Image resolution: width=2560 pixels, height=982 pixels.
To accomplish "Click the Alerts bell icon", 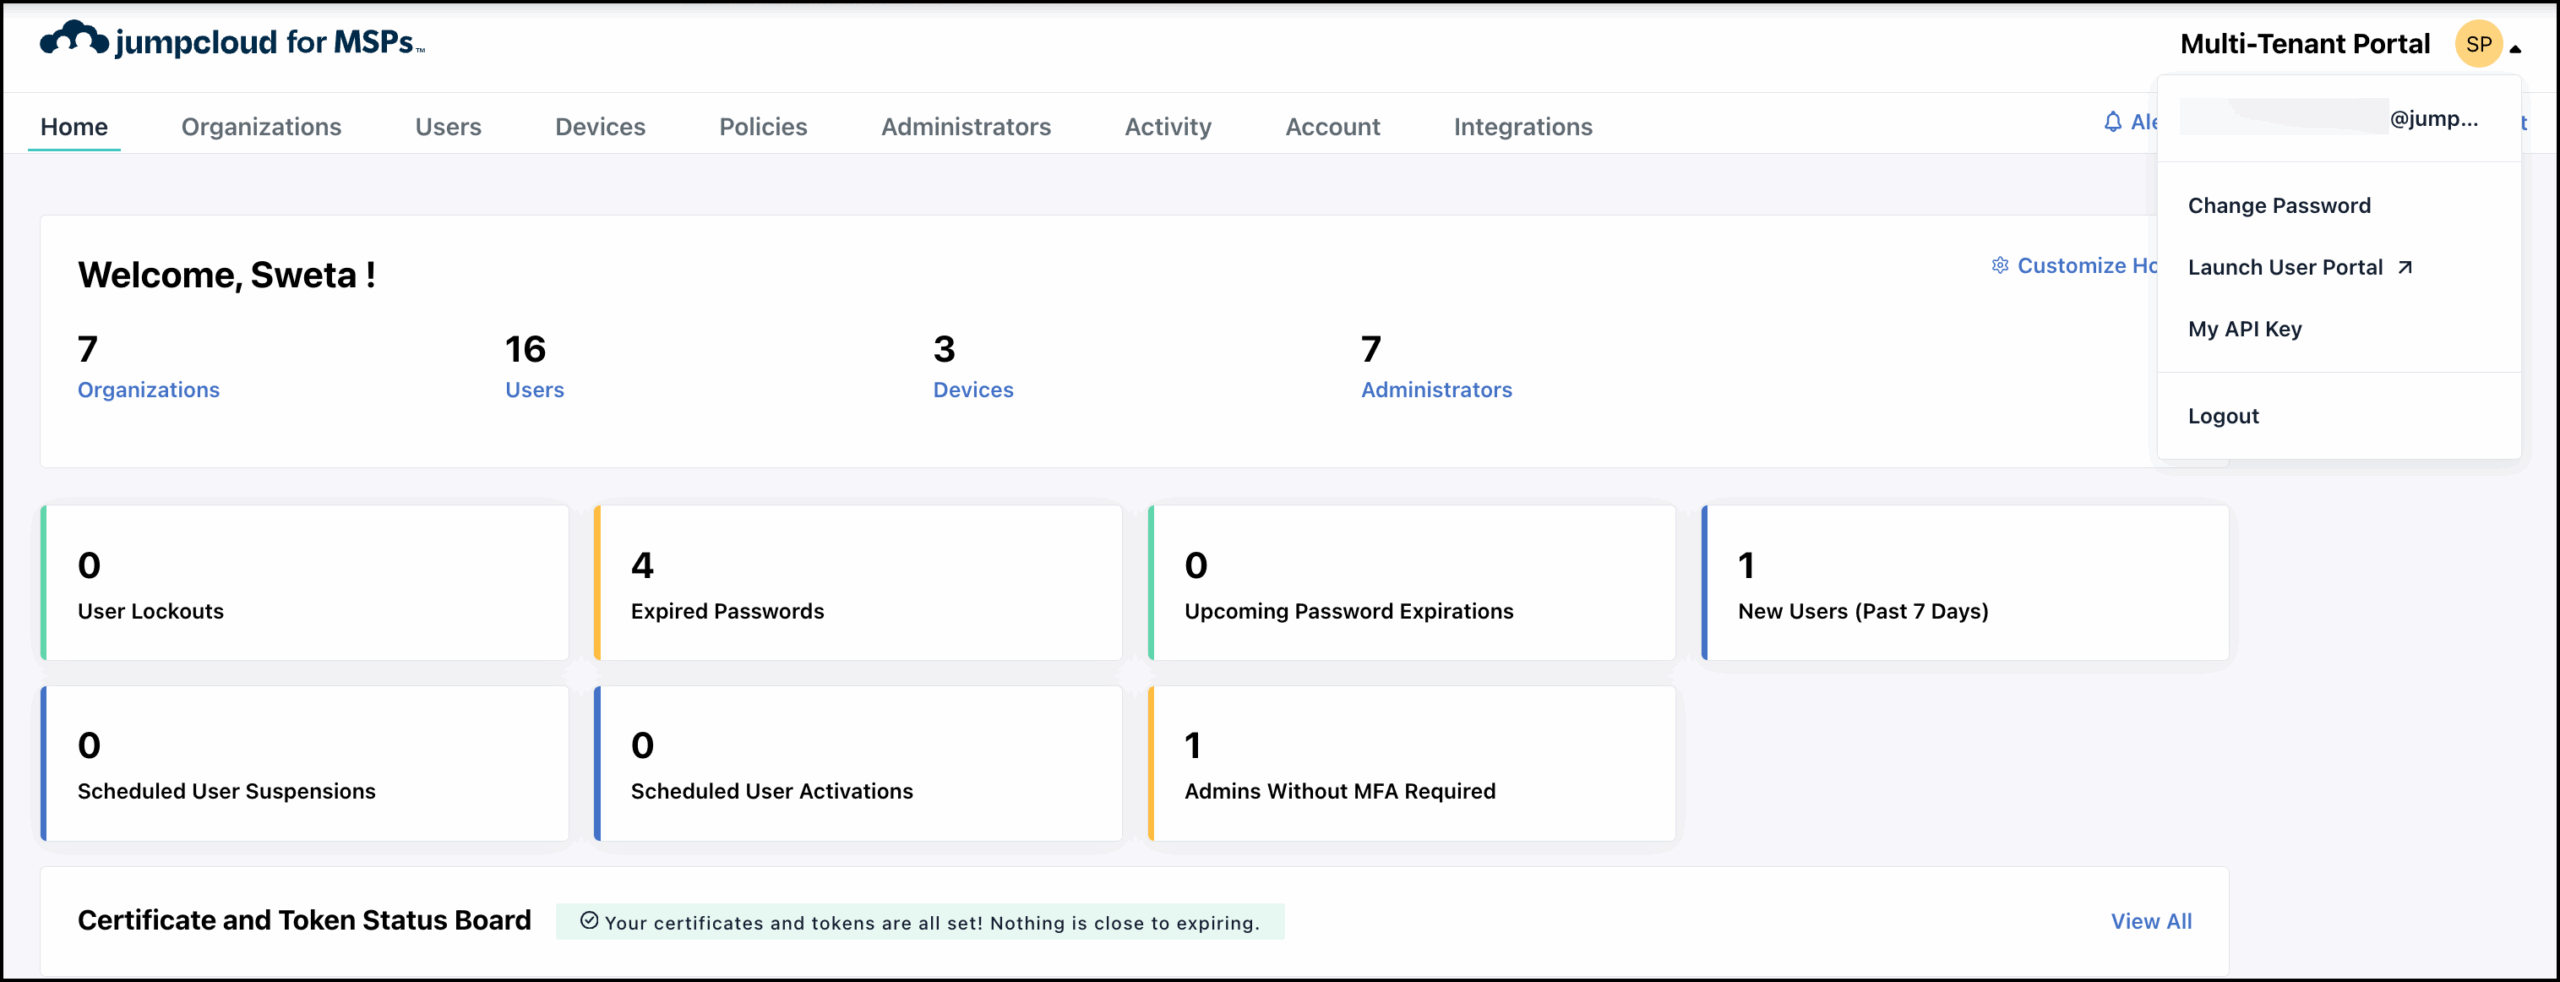I will pyautogui.click(x=2112, y=122).
